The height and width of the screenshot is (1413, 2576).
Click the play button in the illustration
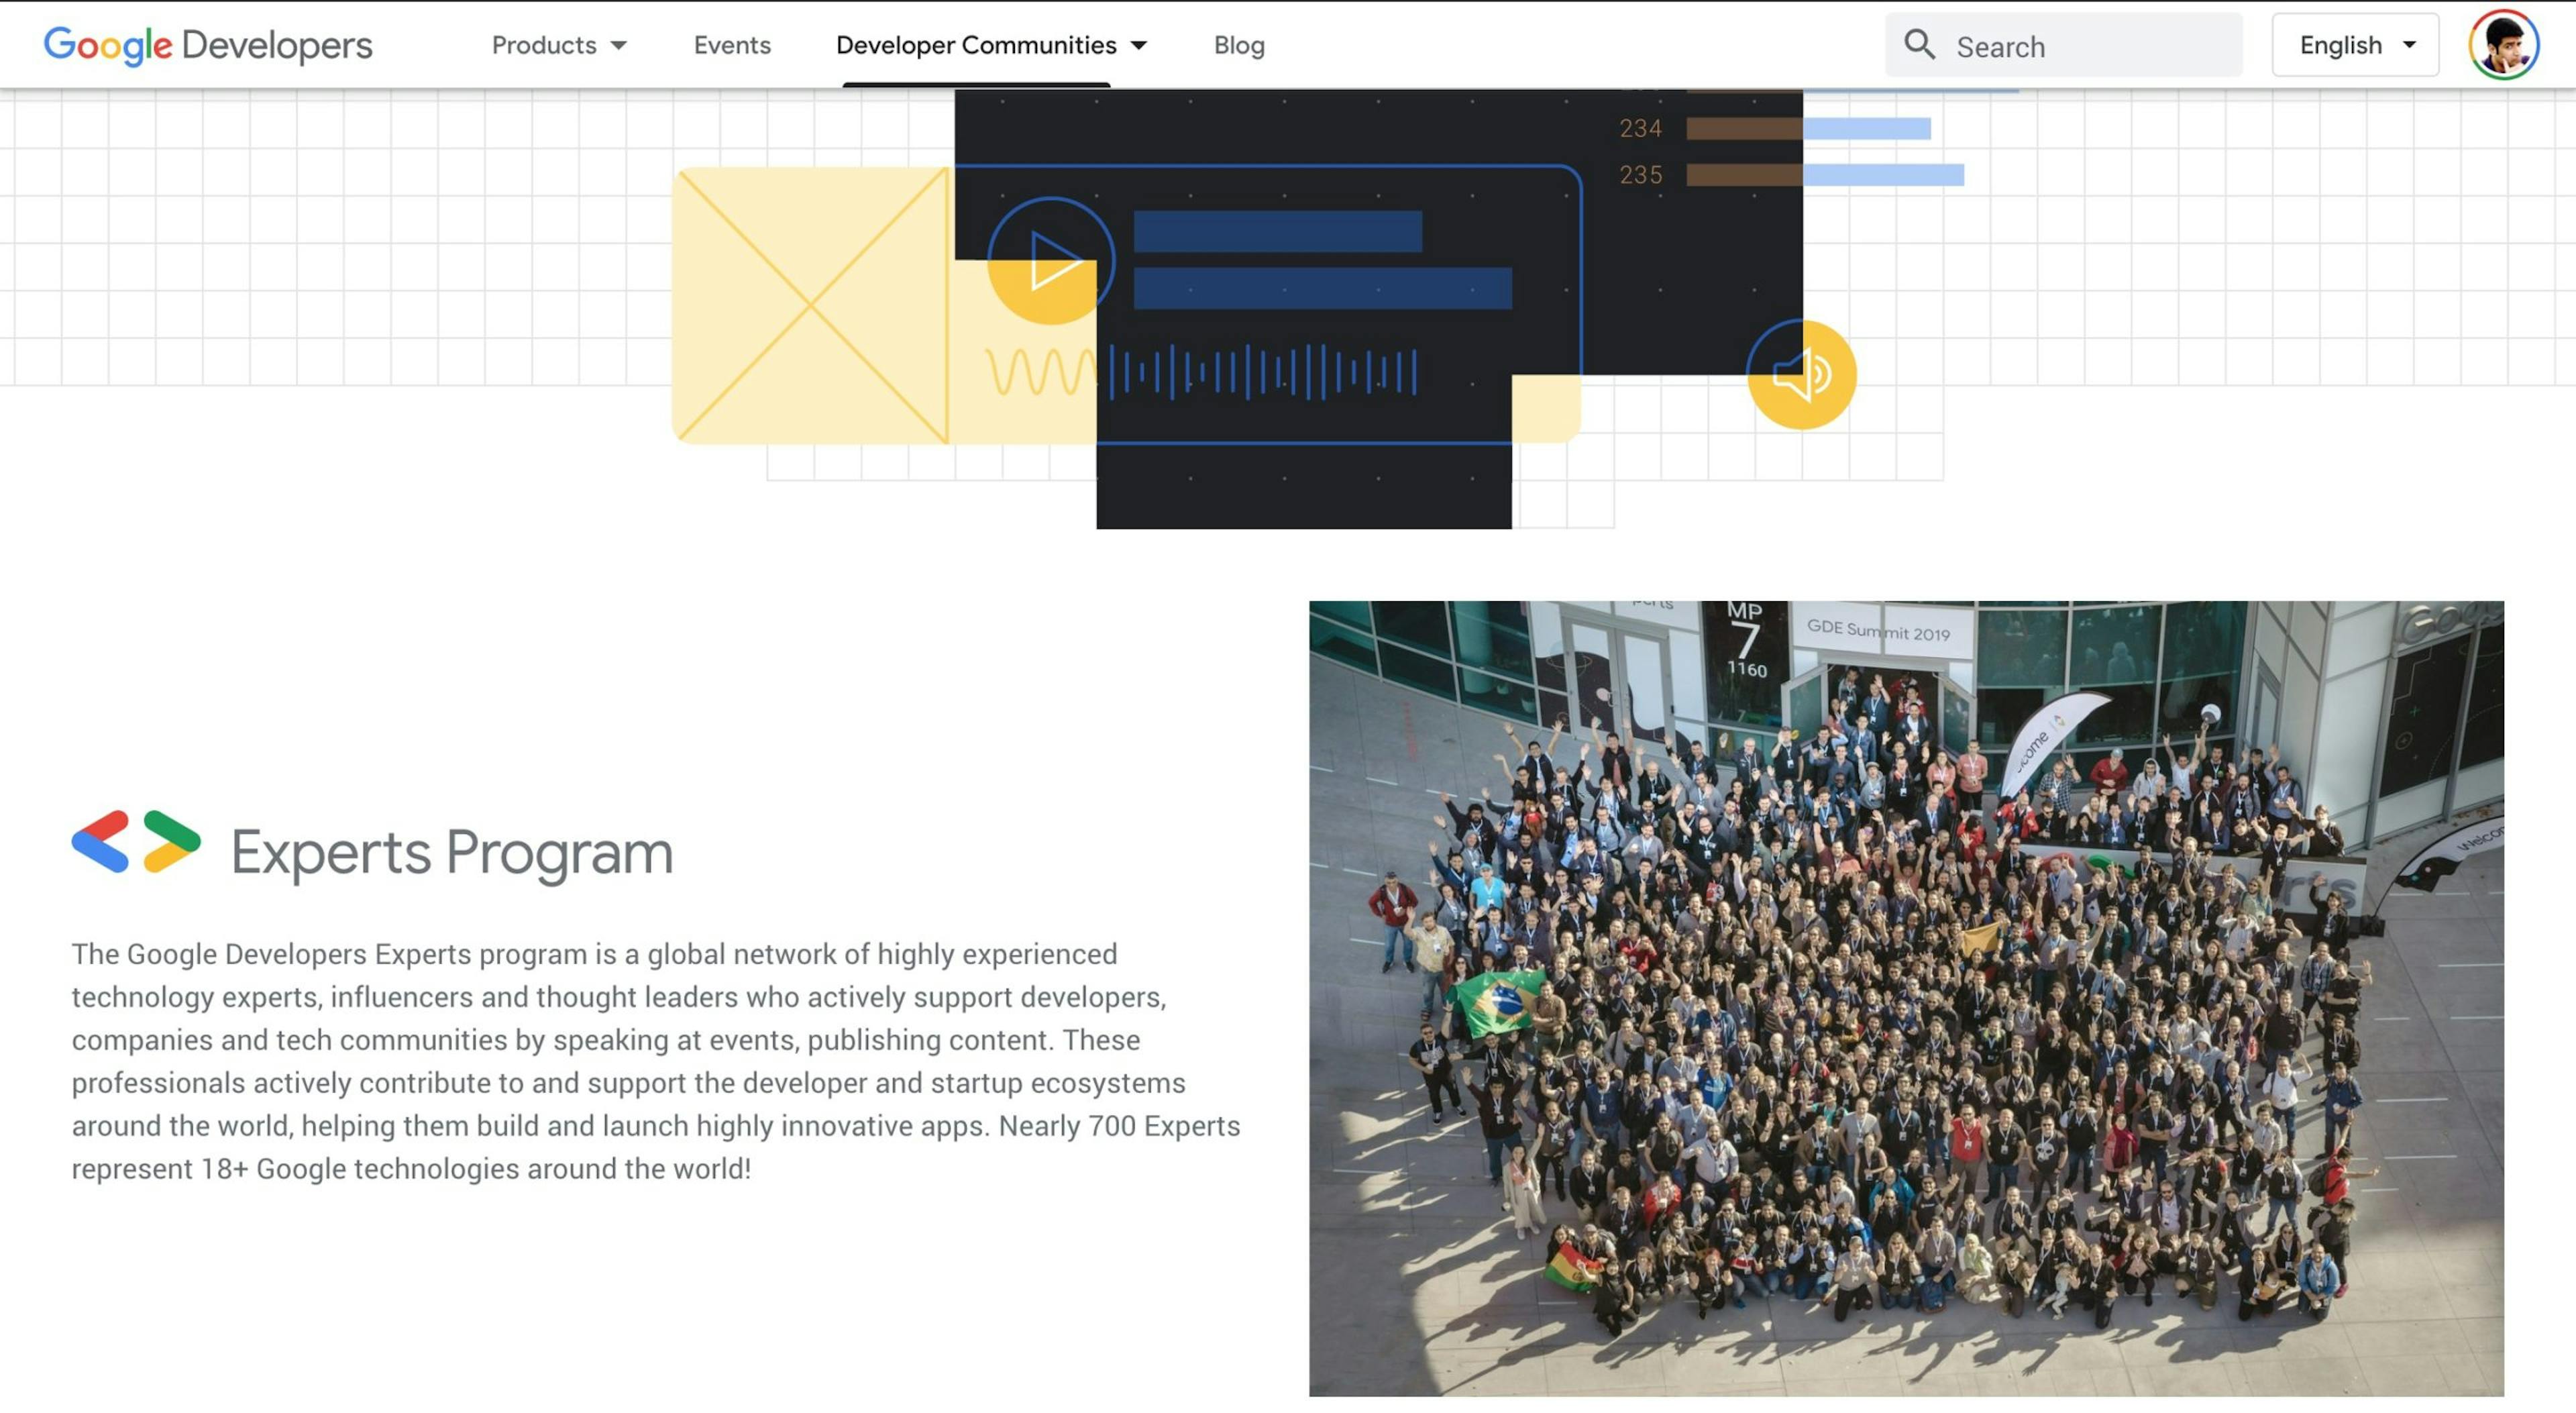tap(1050, 262)
